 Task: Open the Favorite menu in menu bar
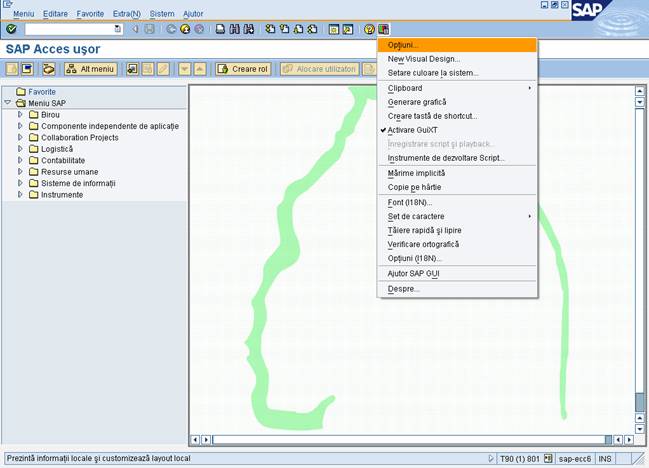tap(90, 14)
